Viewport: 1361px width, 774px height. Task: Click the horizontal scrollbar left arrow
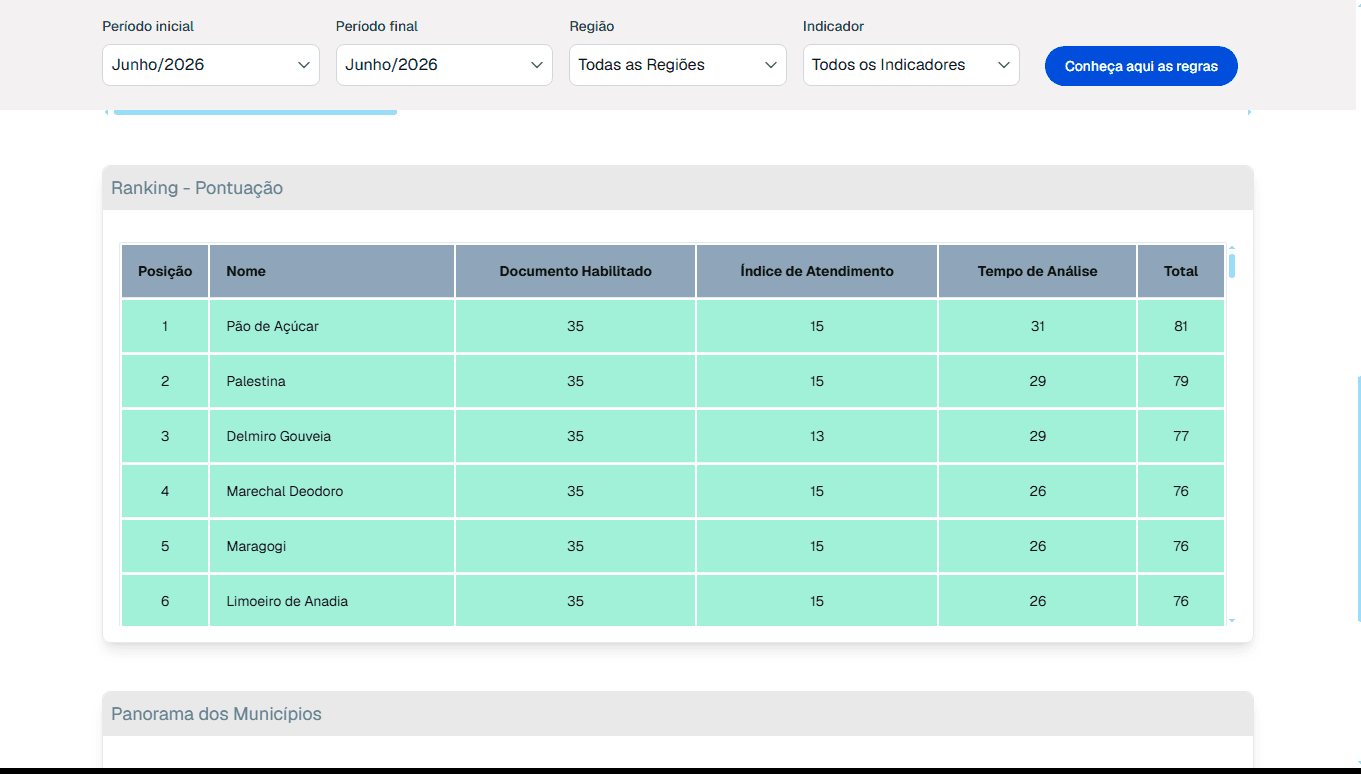[x=106, y=112]
